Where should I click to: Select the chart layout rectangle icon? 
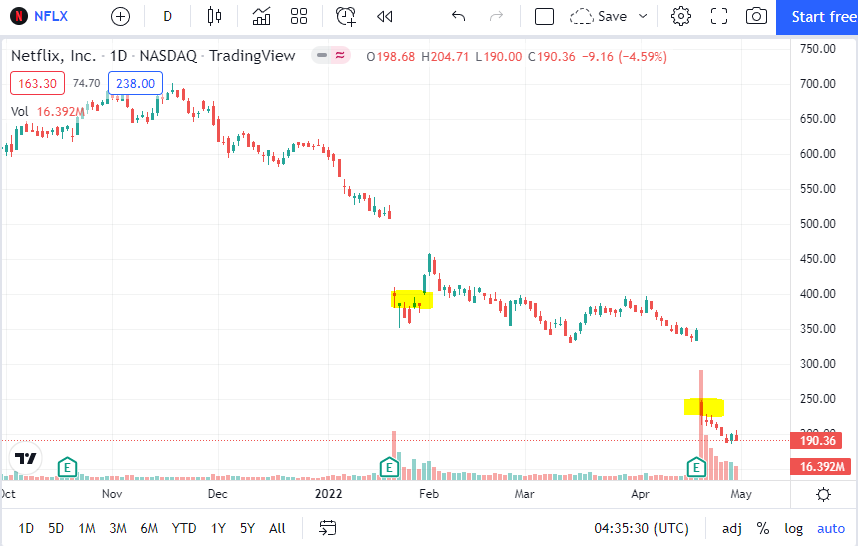point(544,16)
